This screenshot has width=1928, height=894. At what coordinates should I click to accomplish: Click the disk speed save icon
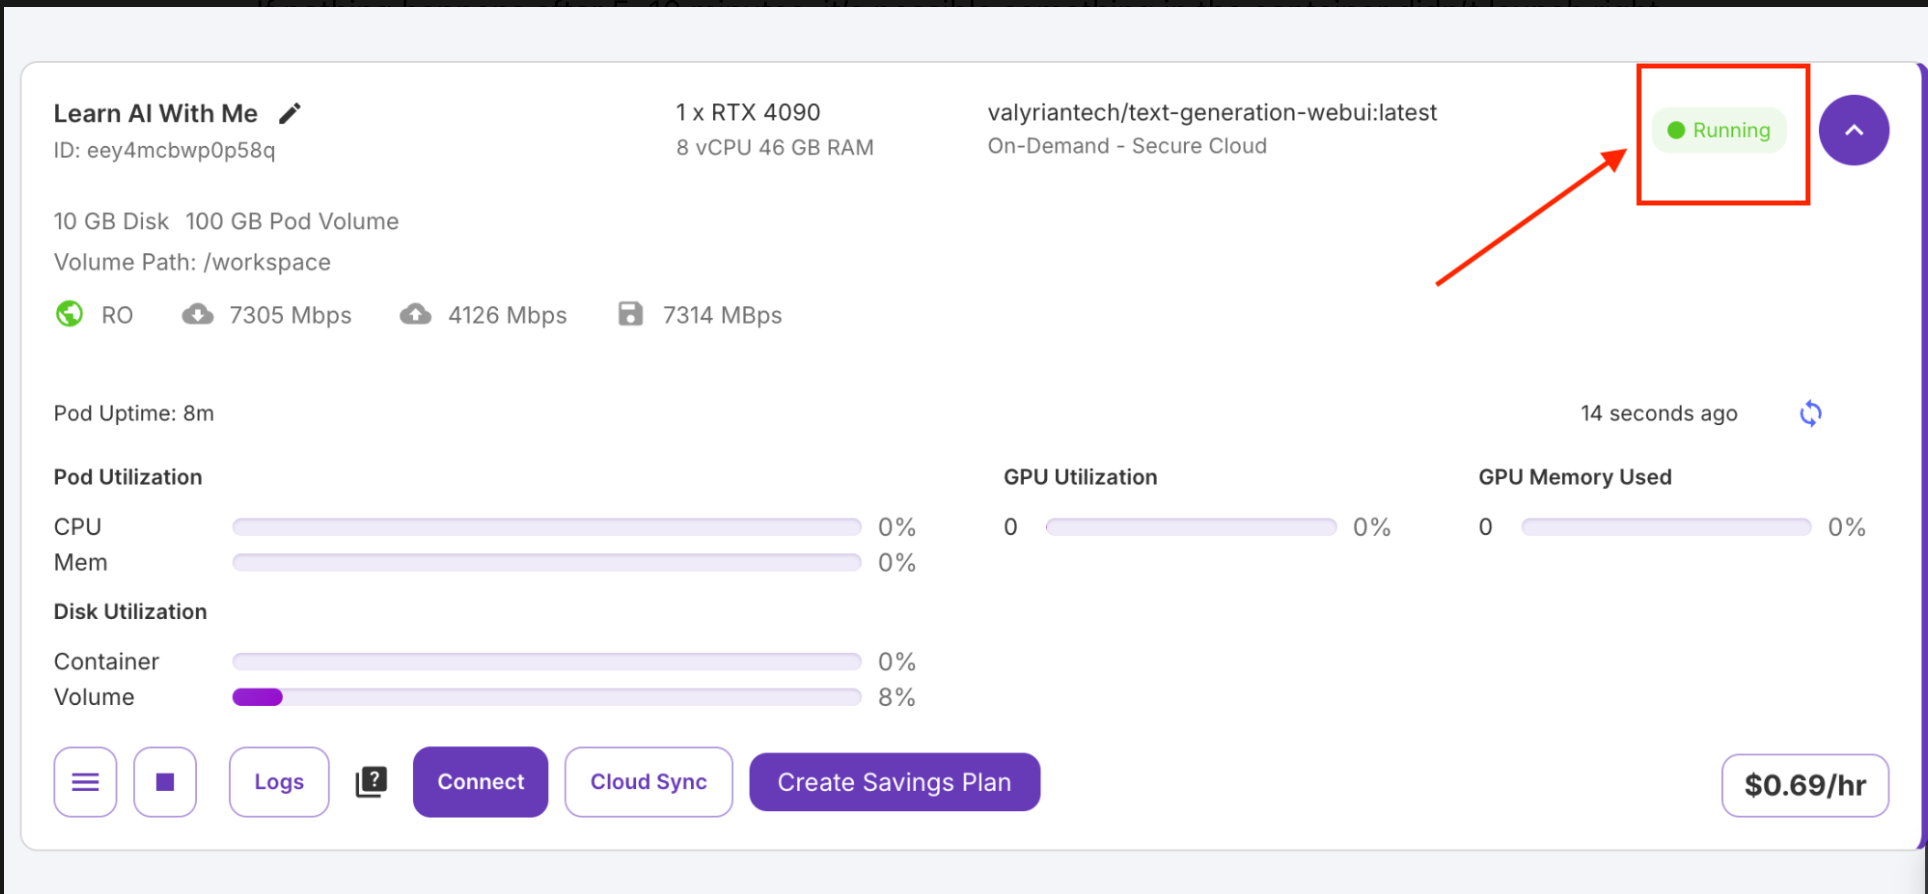[x=630, y=314]
